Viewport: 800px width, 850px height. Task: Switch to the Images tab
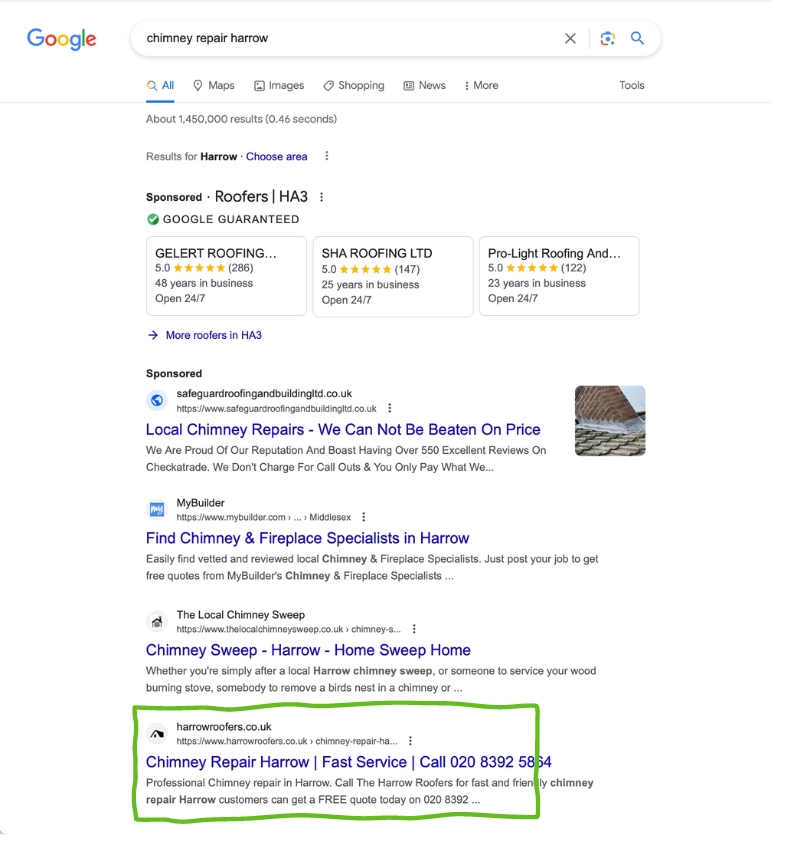click(279, 86)
